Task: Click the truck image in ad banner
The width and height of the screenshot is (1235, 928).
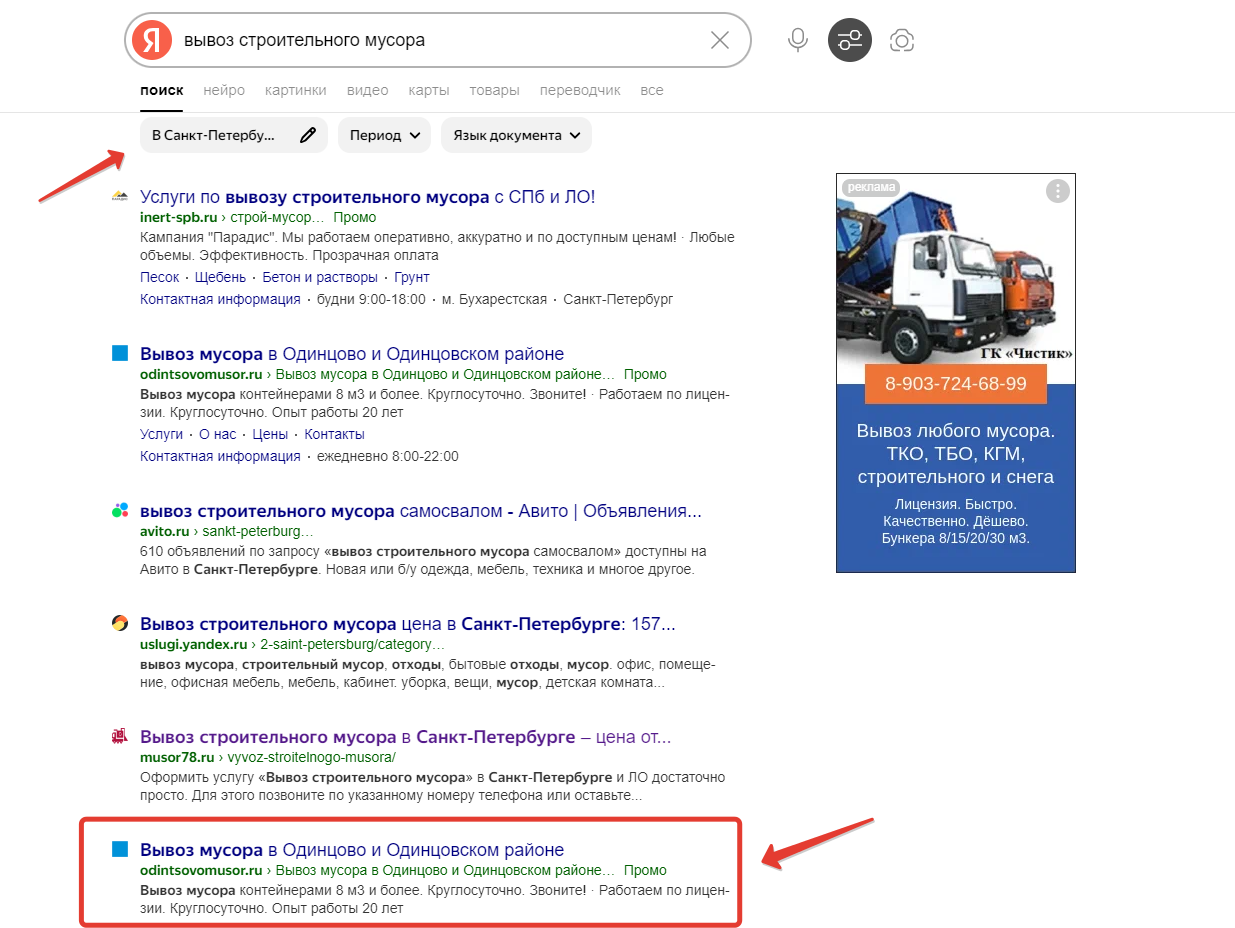Action: (955, 270)
